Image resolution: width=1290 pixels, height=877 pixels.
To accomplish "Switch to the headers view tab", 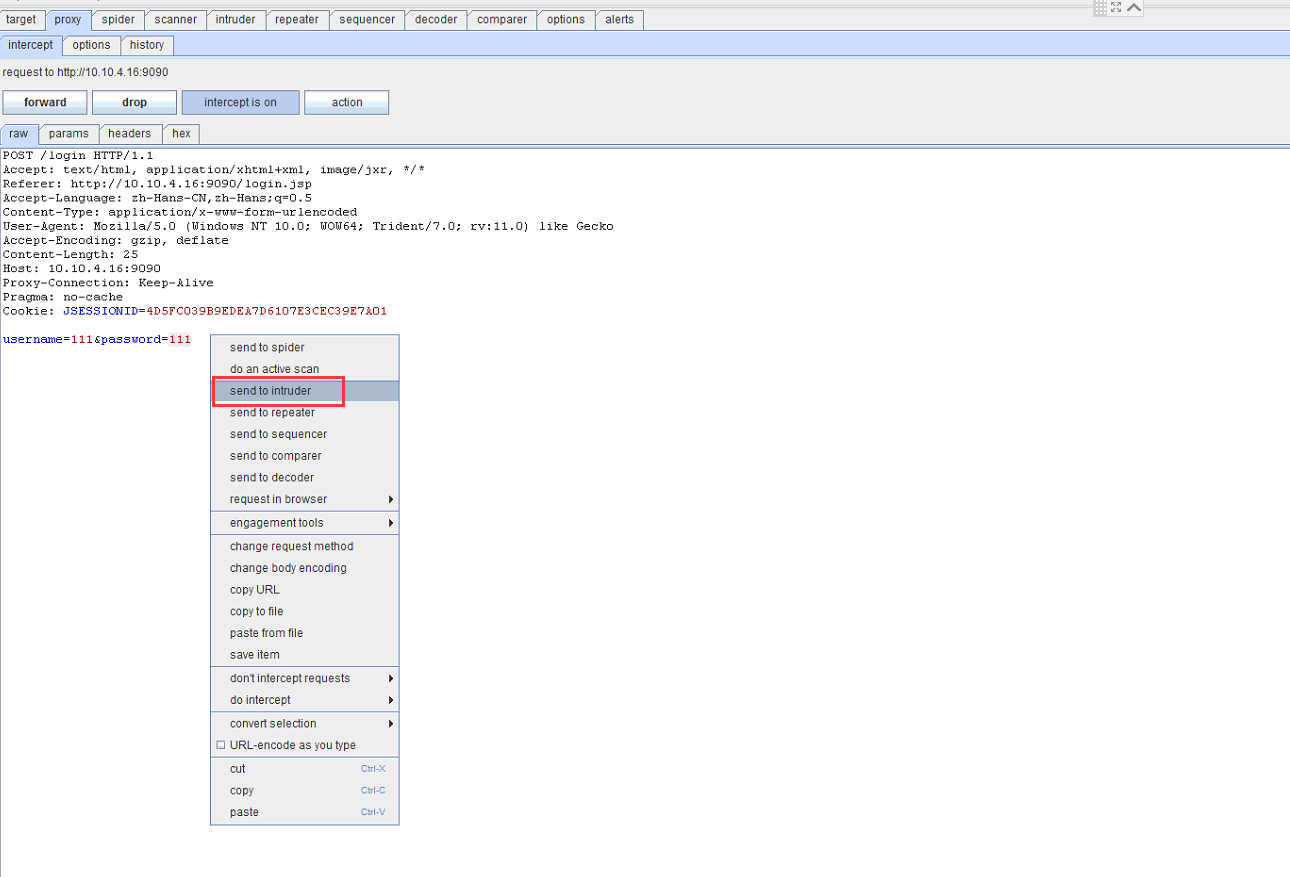I will tap(130, 134).
